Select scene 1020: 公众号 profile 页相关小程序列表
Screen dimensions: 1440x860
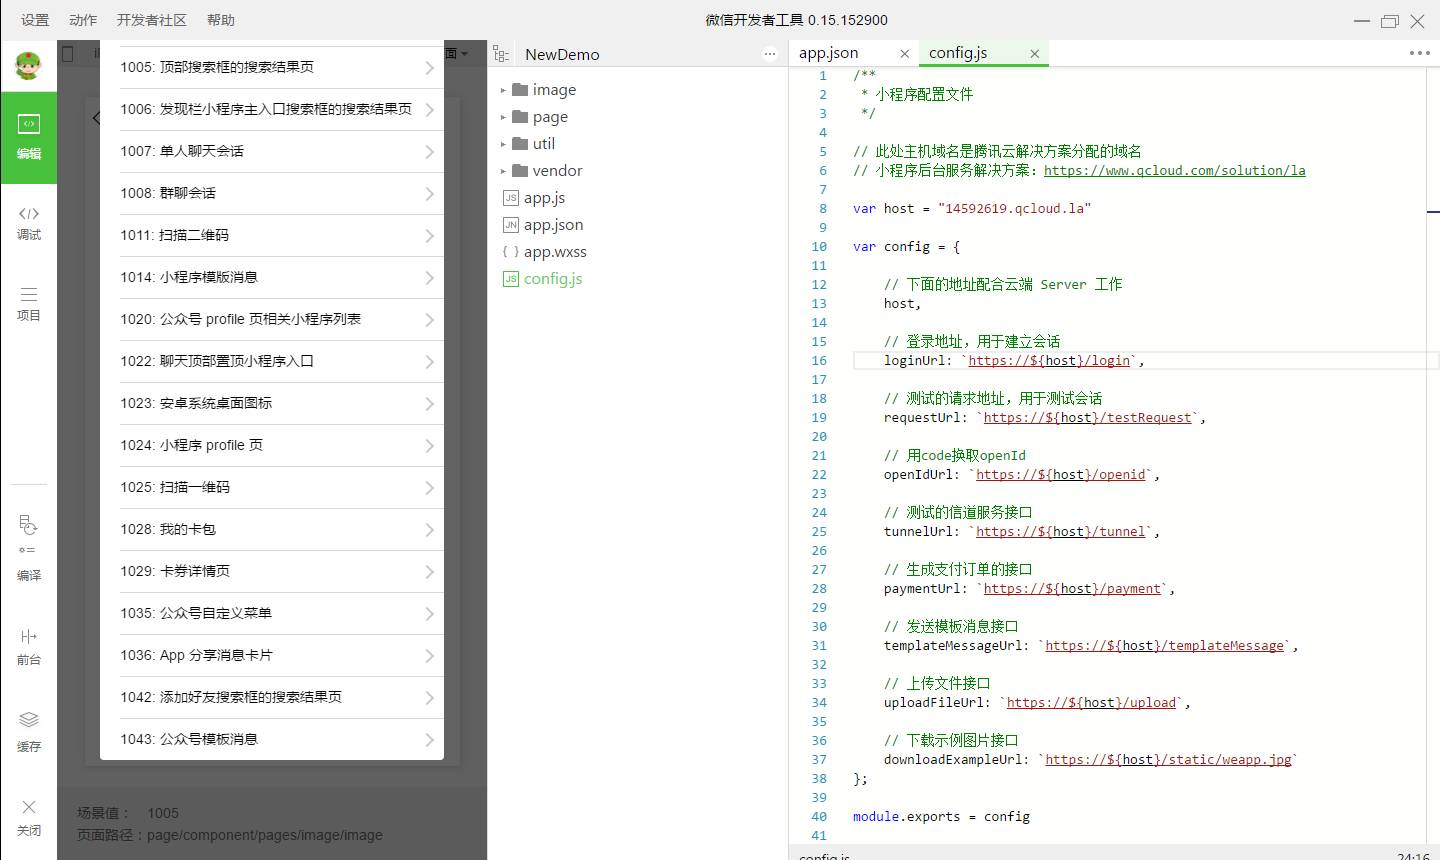[272, 319]
